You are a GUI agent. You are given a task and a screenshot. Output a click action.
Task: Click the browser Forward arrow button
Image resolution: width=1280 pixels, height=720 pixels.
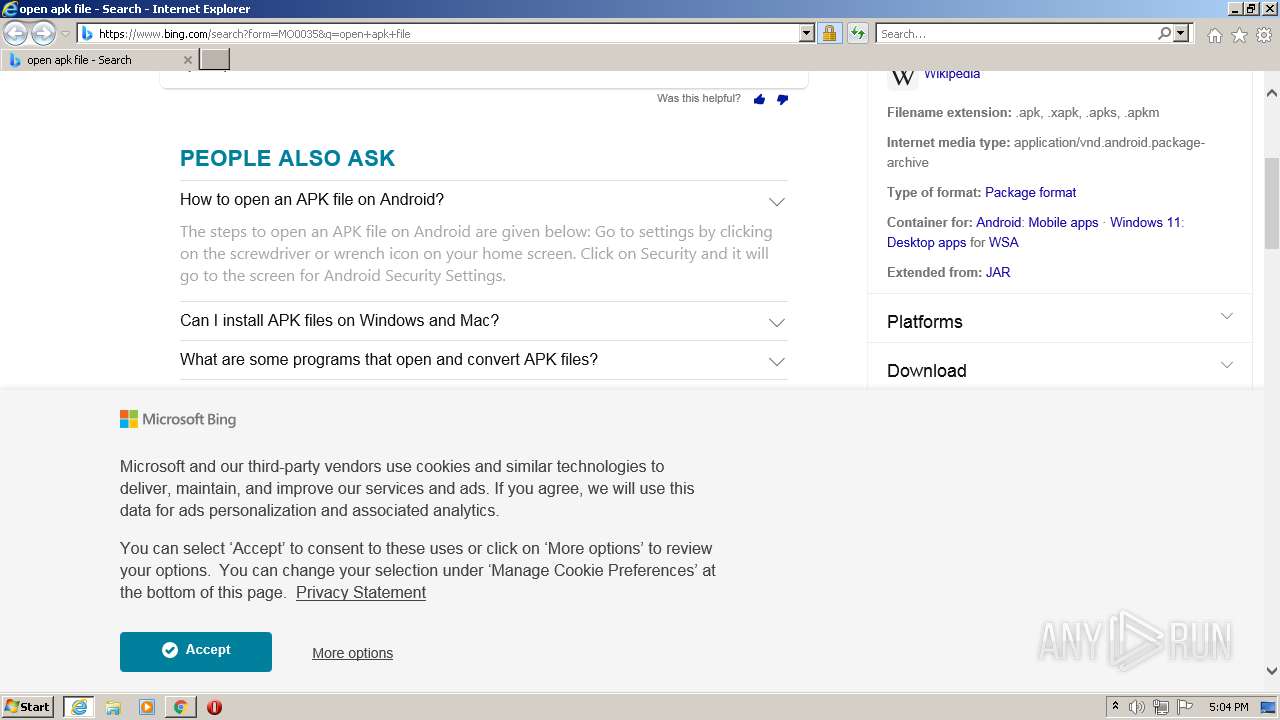click(x=43, y=34)
